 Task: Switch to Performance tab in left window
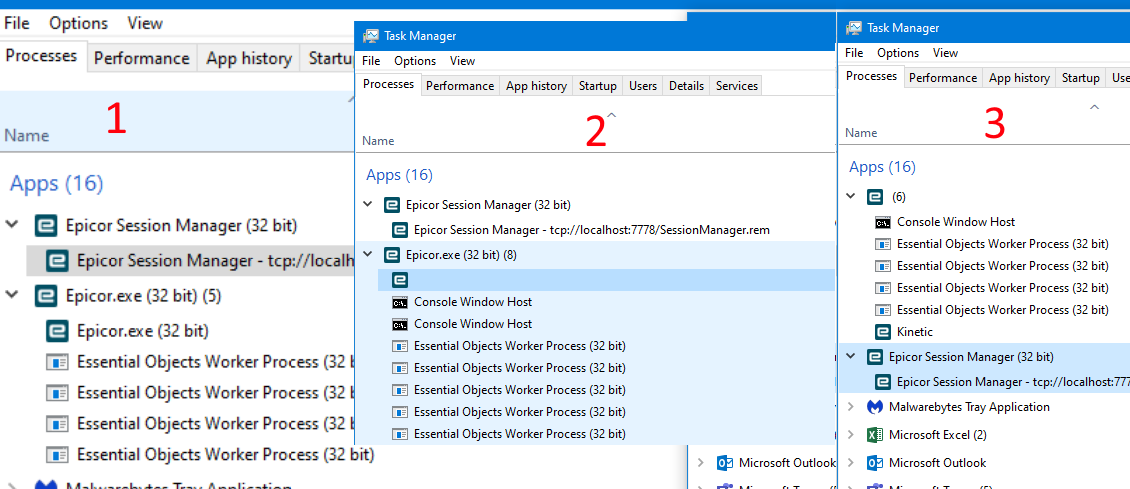(x=142, y=58)
